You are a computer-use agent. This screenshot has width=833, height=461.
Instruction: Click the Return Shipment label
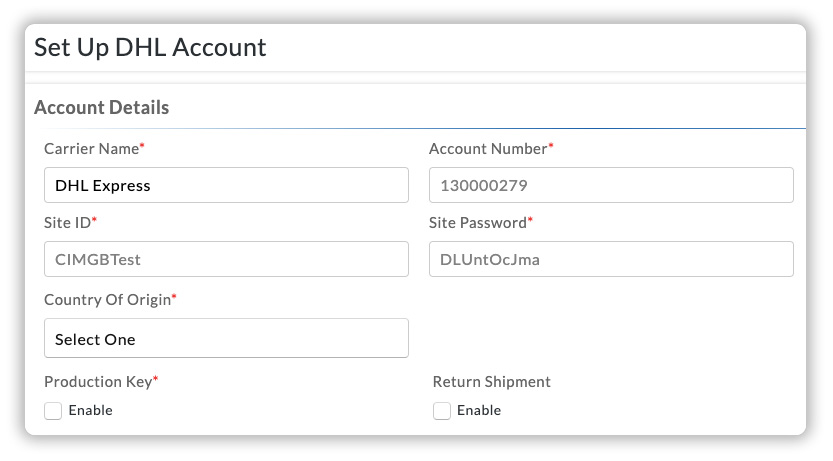491,382
